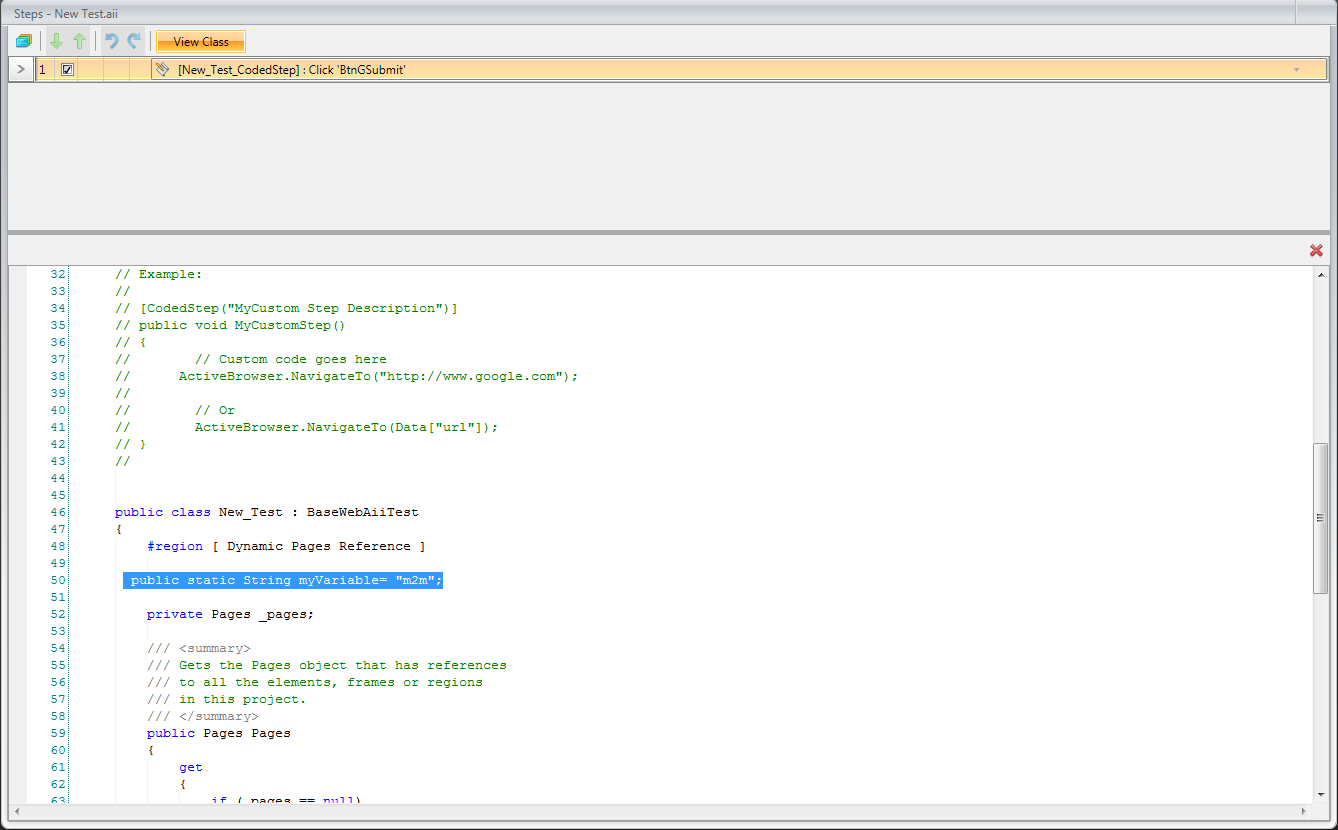Click the comment "// Custom code goes here"
Image resolution: width=1338 pixels, height=830 pixels.
click(x=291, y=359)
